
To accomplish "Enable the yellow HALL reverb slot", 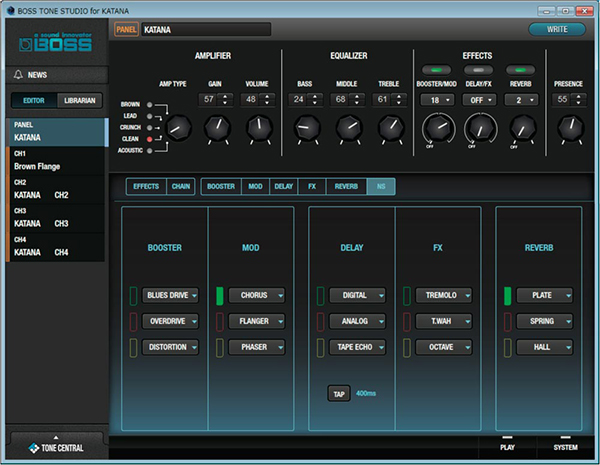I will click(507, 348).
